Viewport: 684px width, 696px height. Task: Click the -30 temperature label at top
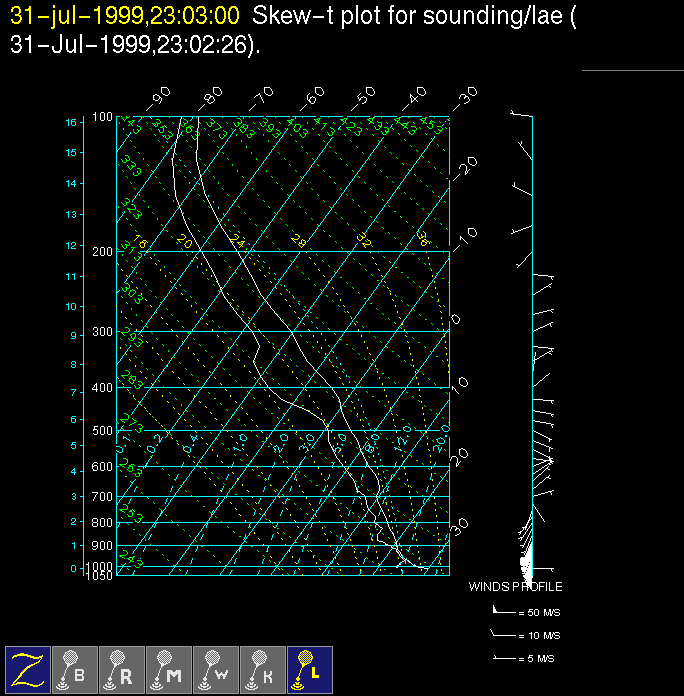click(464, 98)
